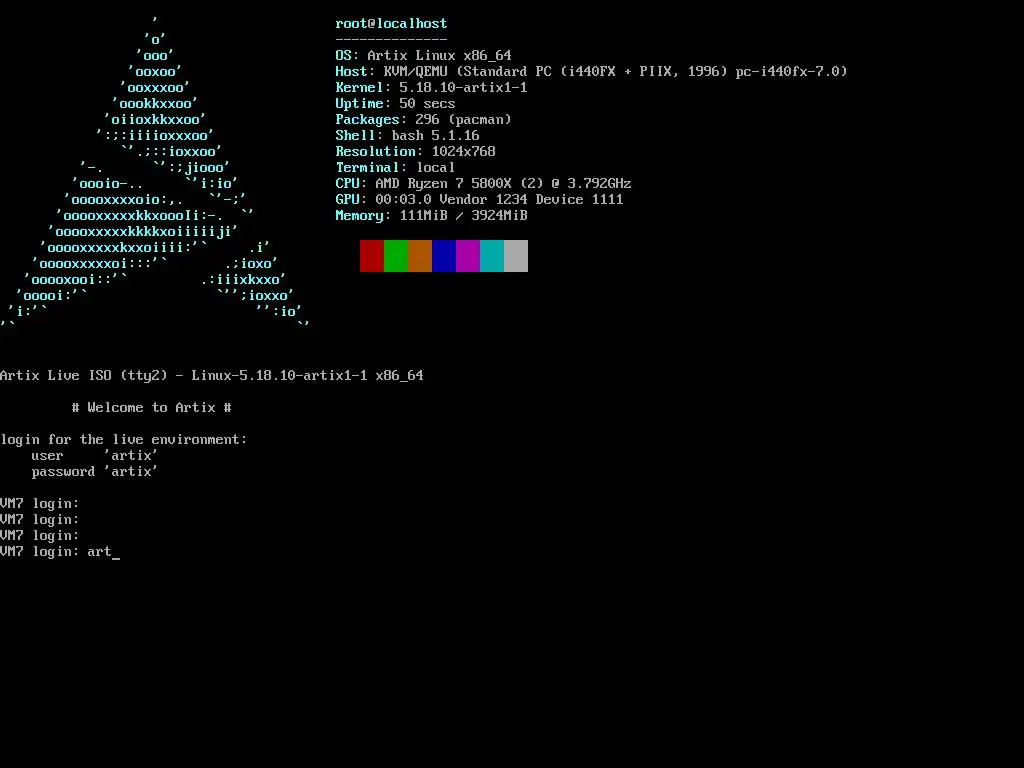Click the 'root@localhost' header text
Viewport: 1024px width, 768px height.
coord(391,24)
